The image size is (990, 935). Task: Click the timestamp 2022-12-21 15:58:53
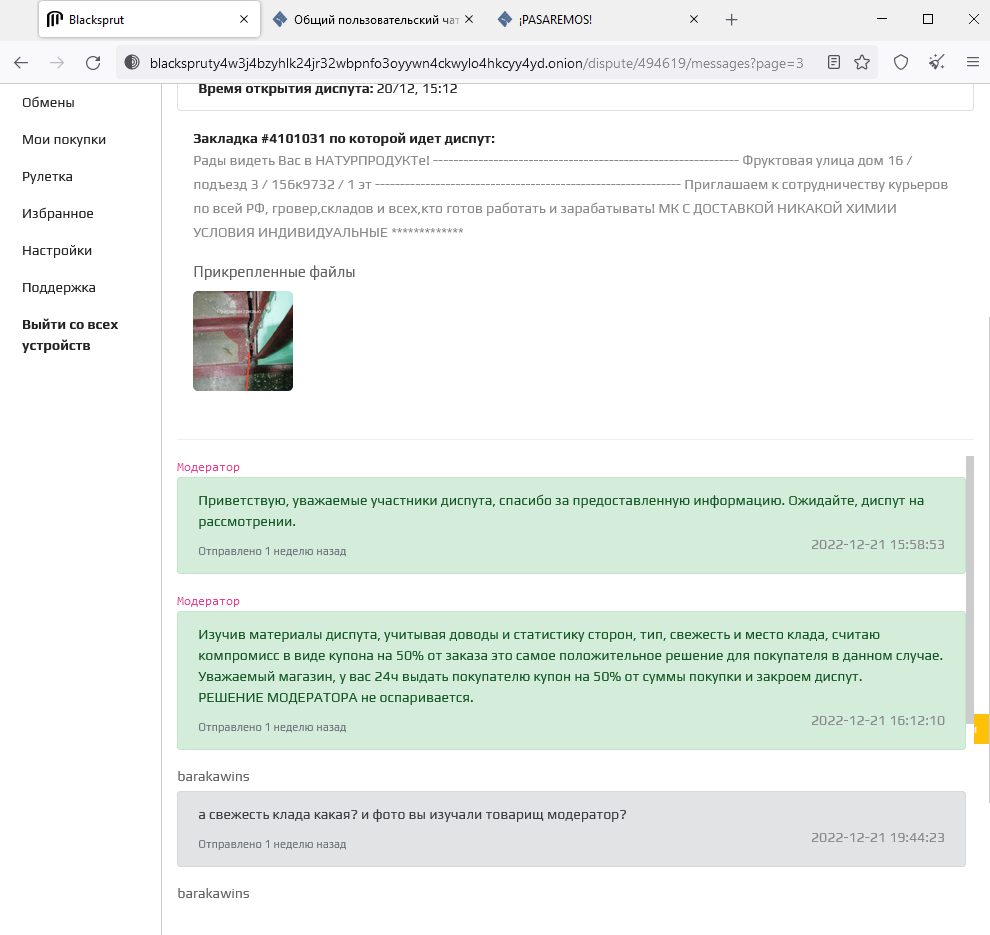(878, 544)
